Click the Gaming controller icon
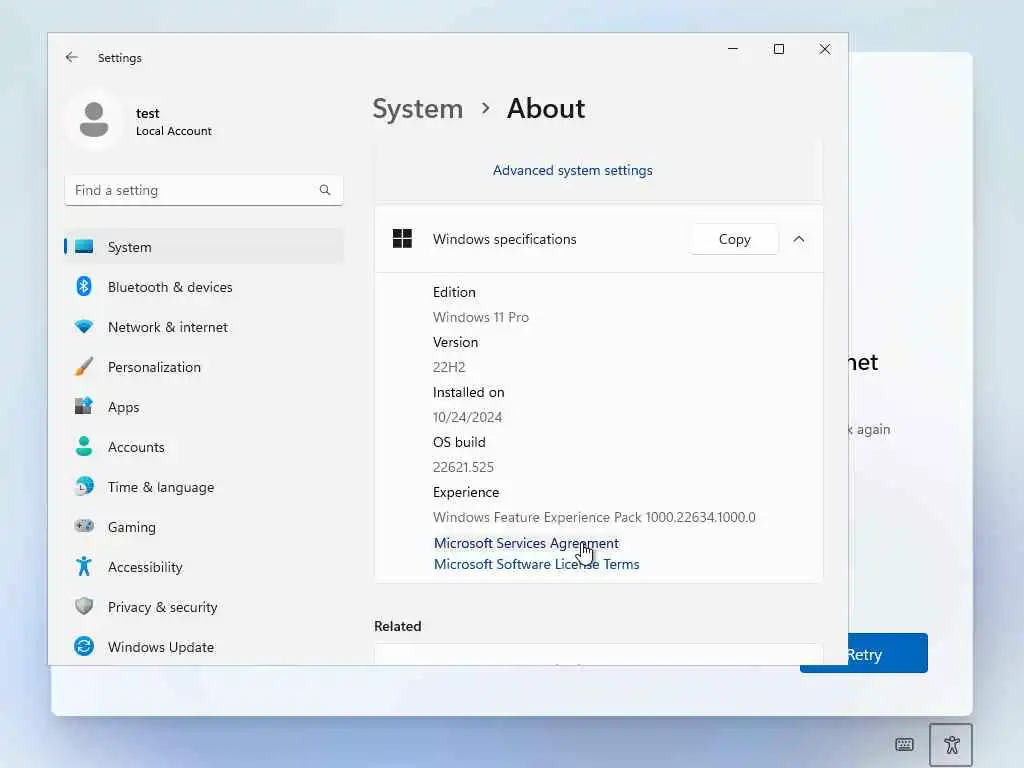This screenshot has height=768, width=1024. pyautogui.click(x=84, y=526)
